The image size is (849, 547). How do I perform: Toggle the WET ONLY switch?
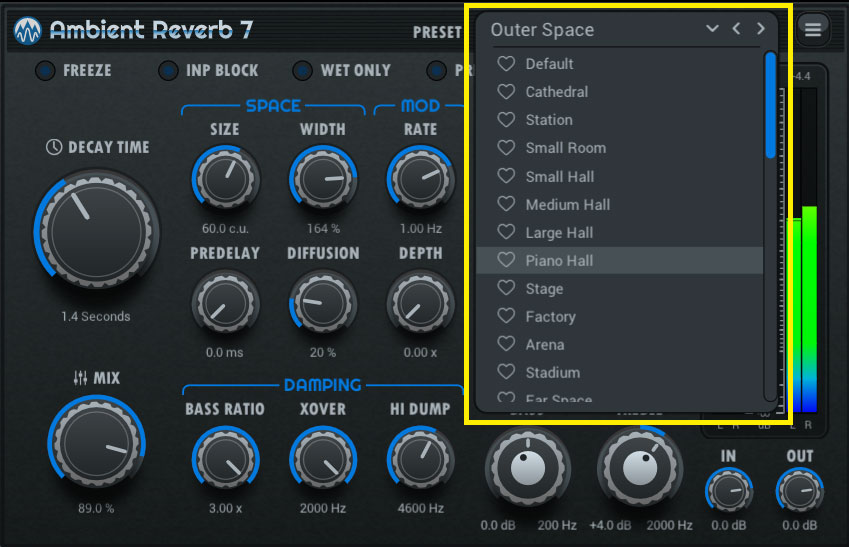pos(302,70)
